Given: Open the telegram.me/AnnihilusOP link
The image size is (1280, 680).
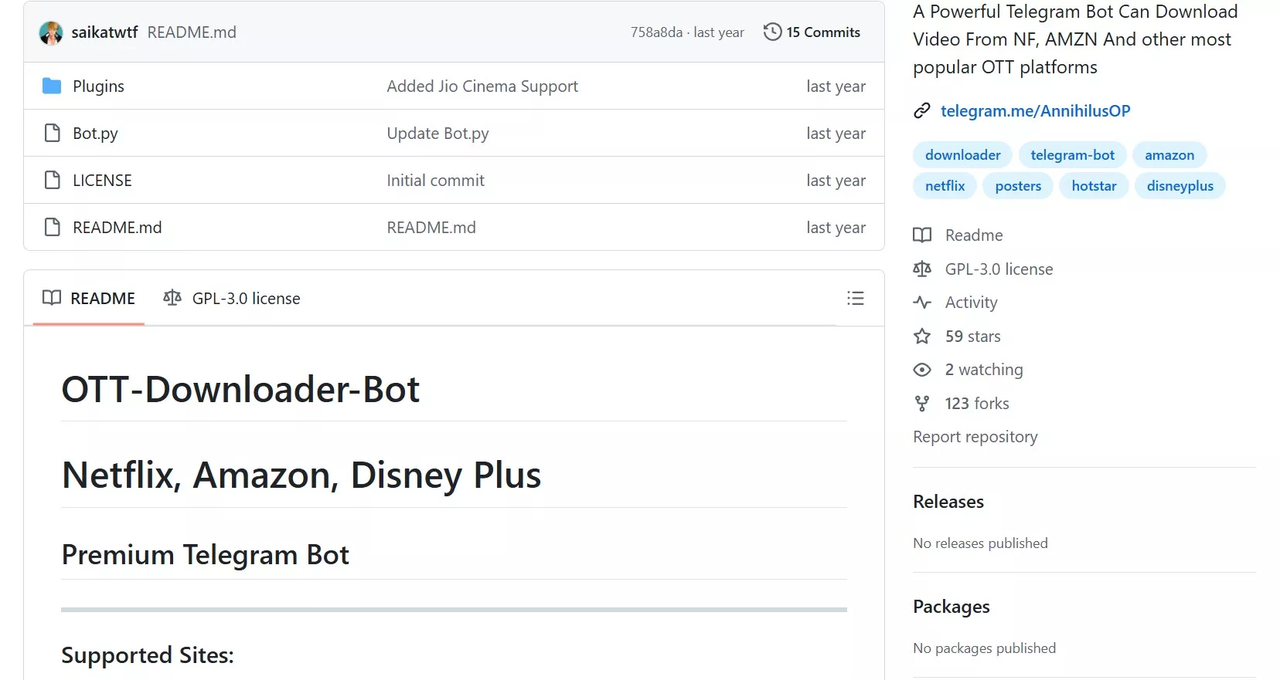Looking at the screenshot, I should (1035, 110).
